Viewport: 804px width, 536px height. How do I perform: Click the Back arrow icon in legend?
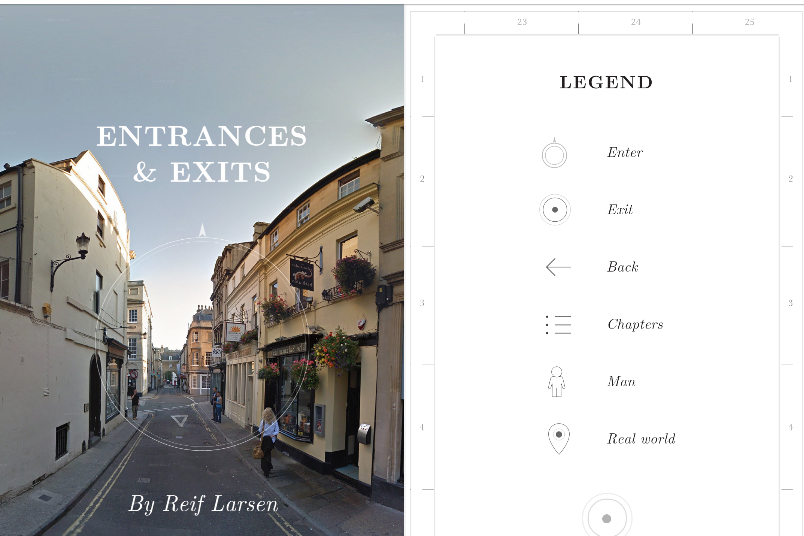point(558,267)
